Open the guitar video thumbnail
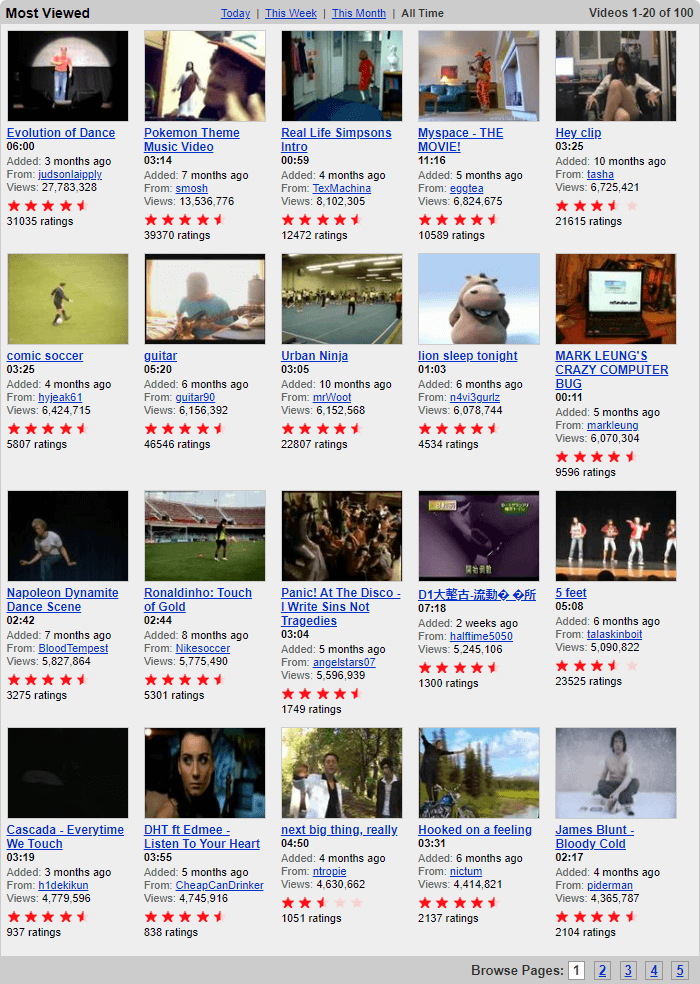The image size is (700, 984). click(205, 299)
